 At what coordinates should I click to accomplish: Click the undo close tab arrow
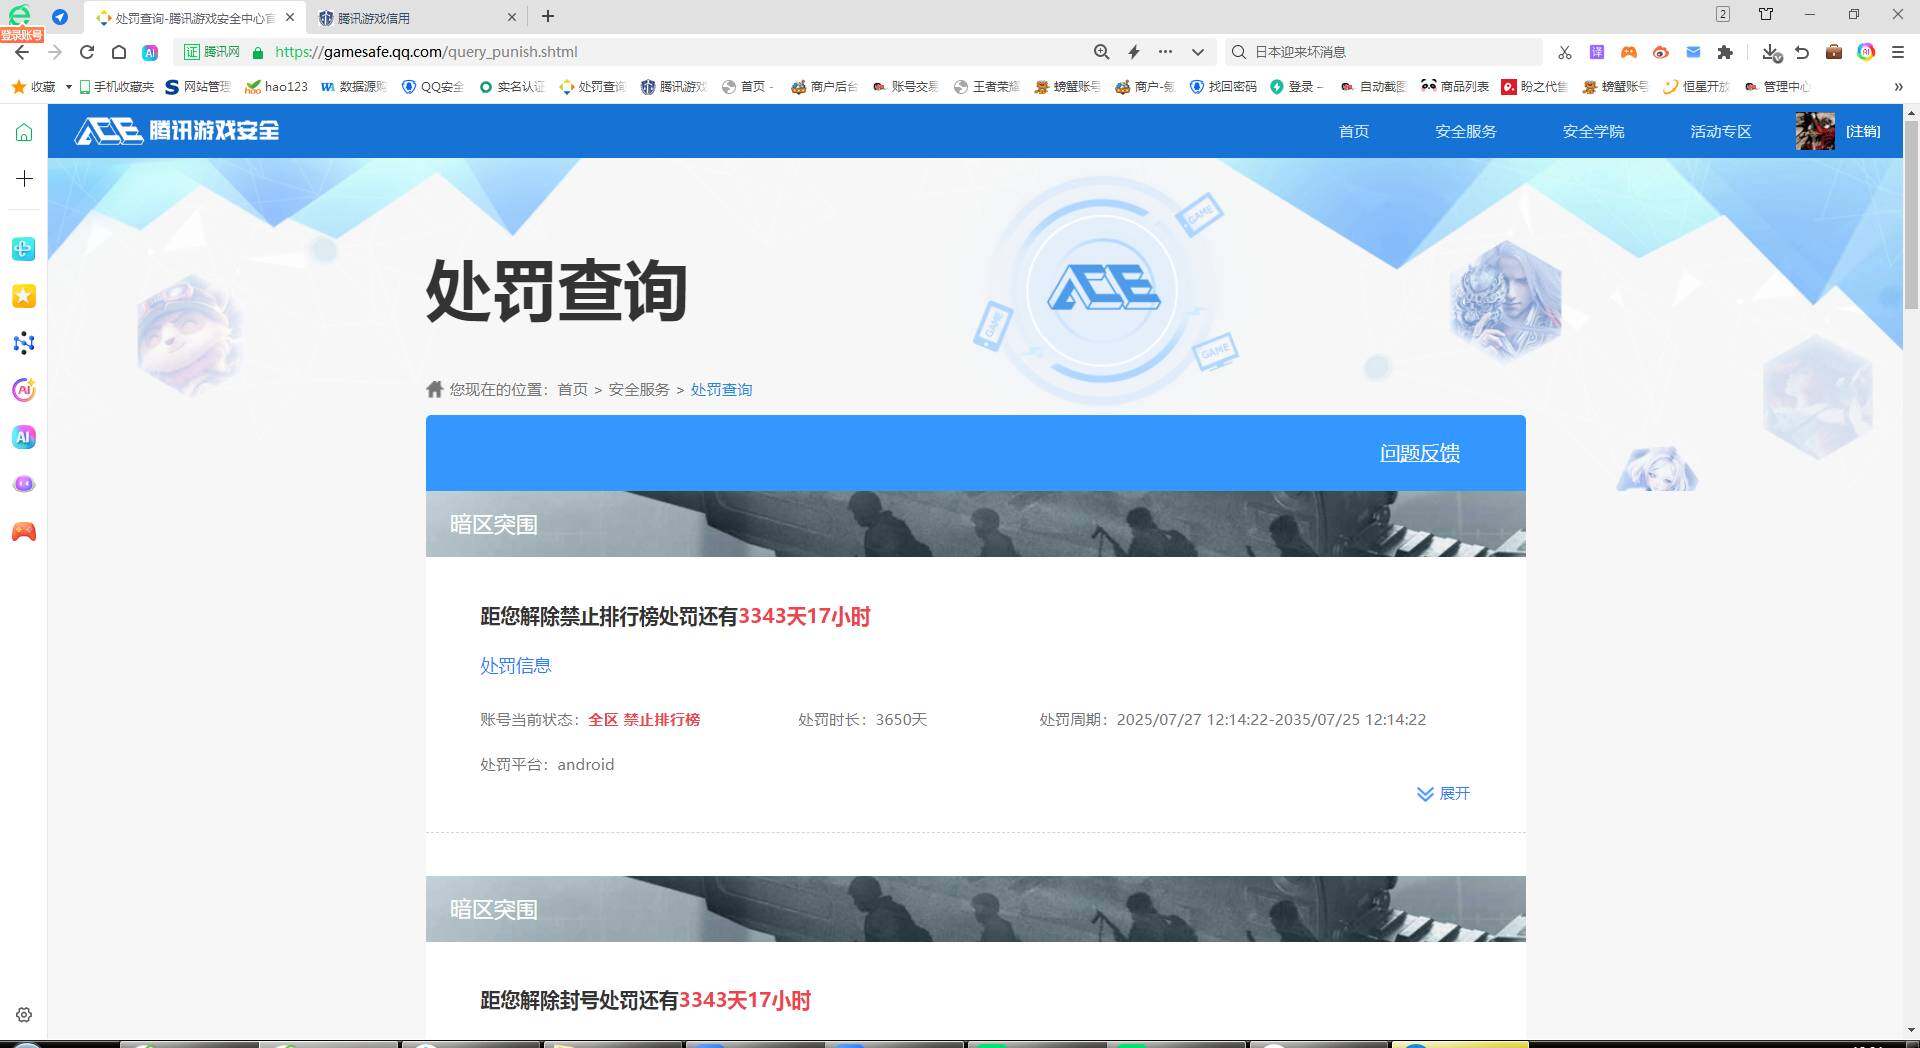click(1802, 52)
